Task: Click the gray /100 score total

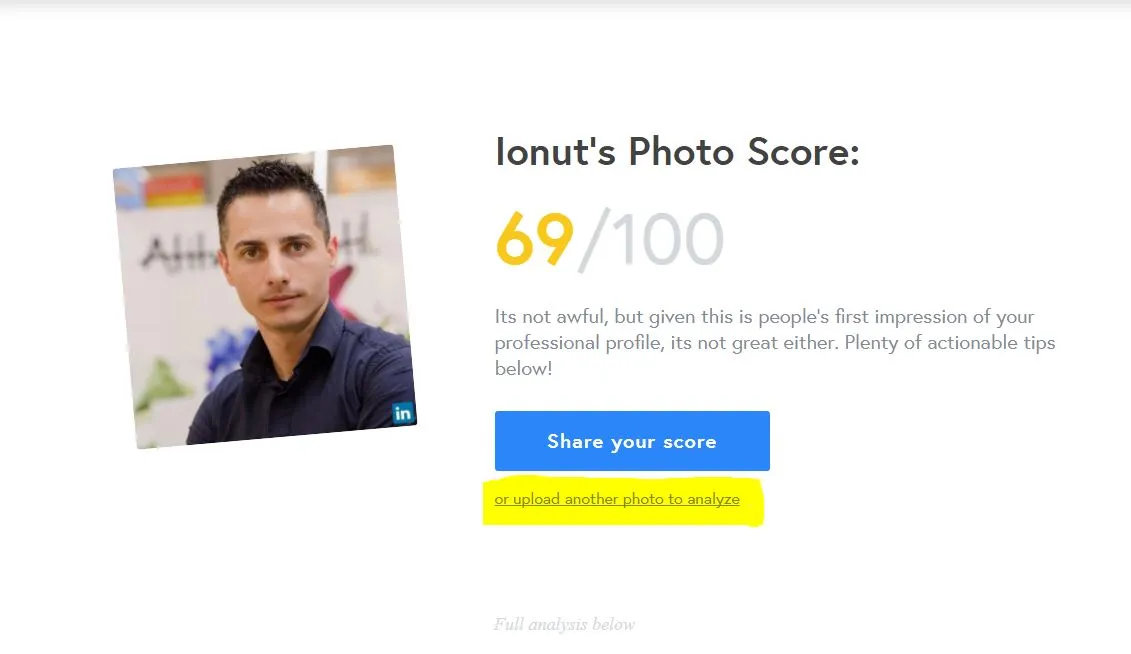Action: 651,240
